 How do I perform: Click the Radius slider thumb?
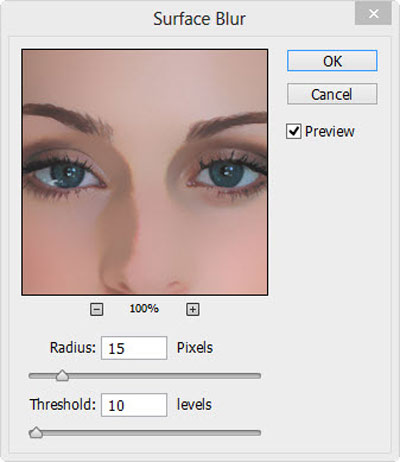(x=62, y=376)
